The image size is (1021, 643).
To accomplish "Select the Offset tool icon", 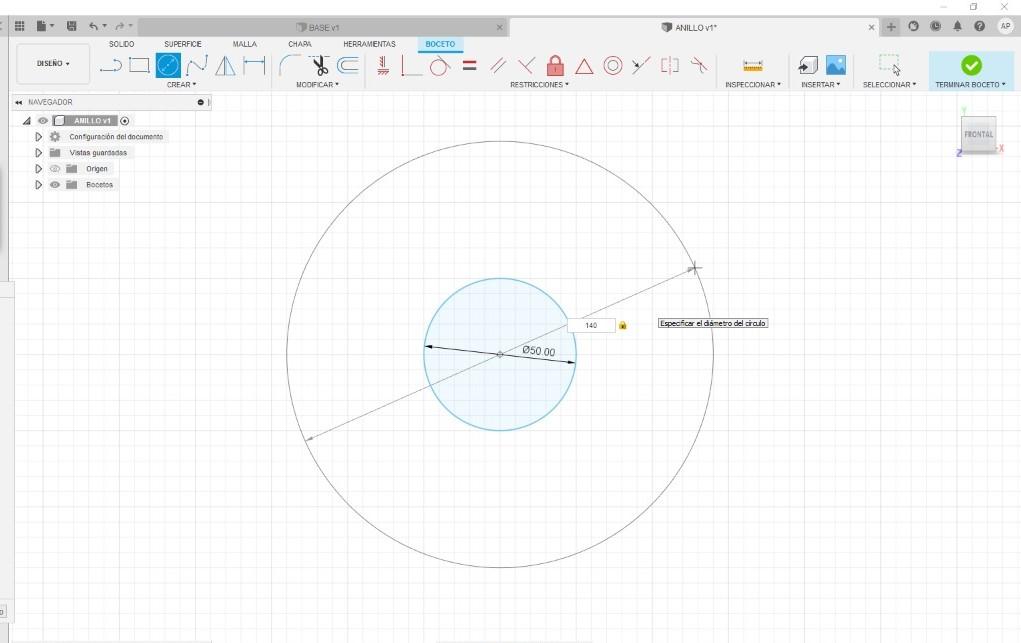I will coord(348,66).
